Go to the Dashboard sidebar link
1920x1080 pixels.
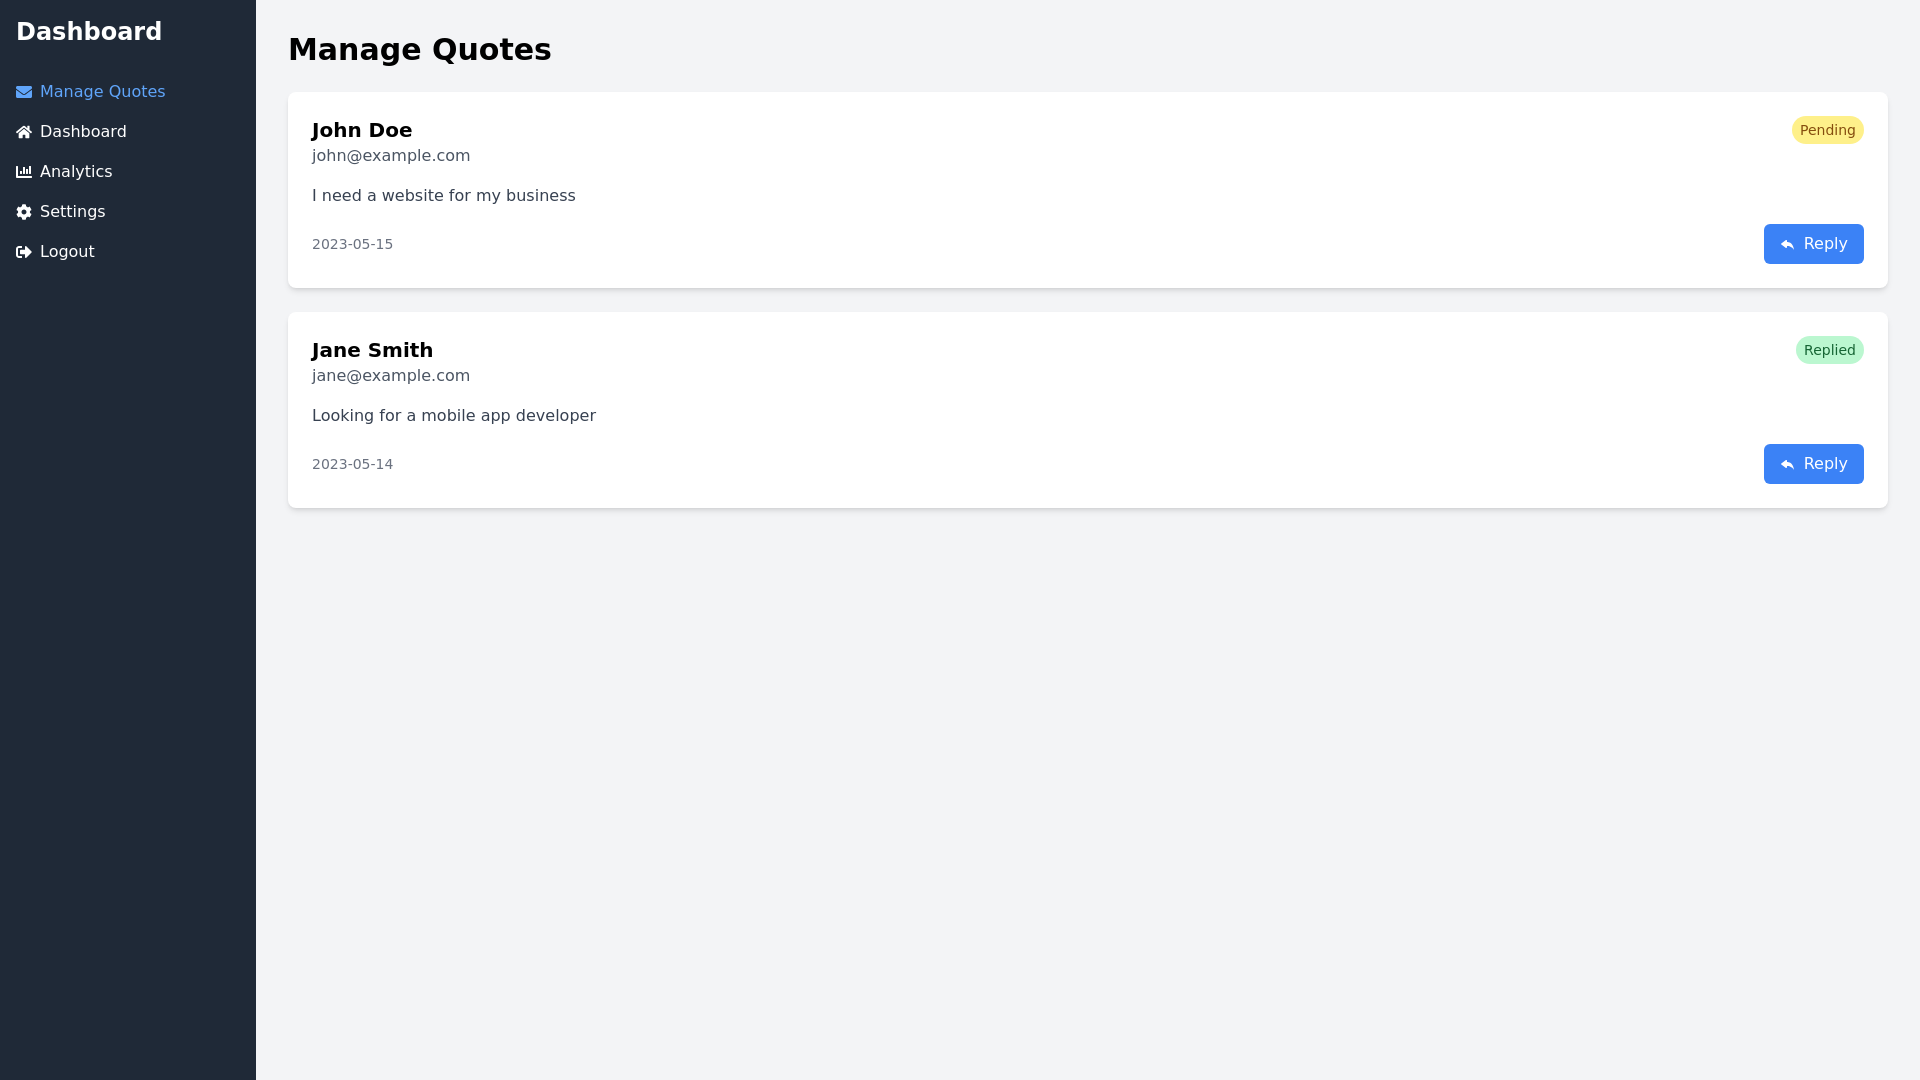83,132
